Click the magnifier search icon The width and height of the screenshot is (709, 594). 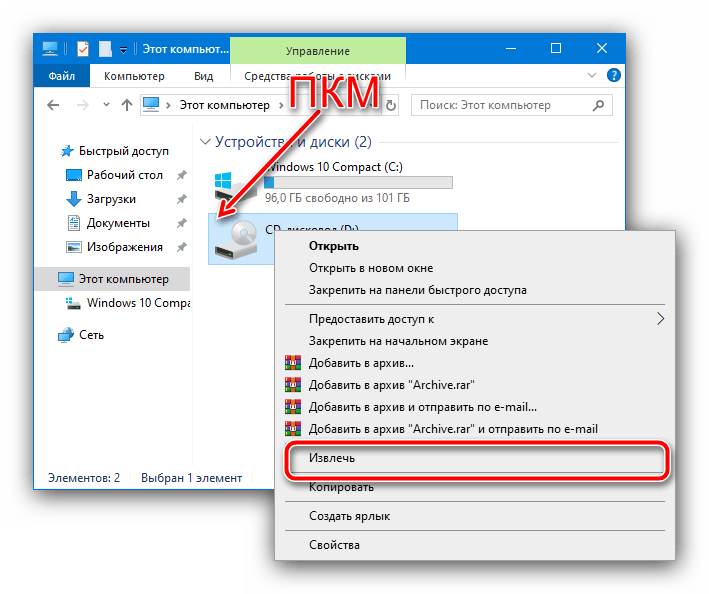click(598, 105)
